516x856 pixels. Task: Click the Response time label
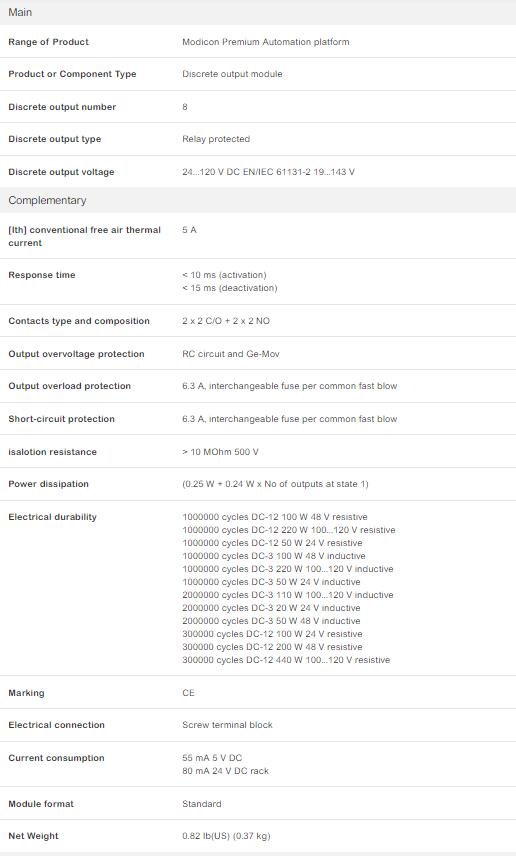pyautogui.click(x=41, y=275)
